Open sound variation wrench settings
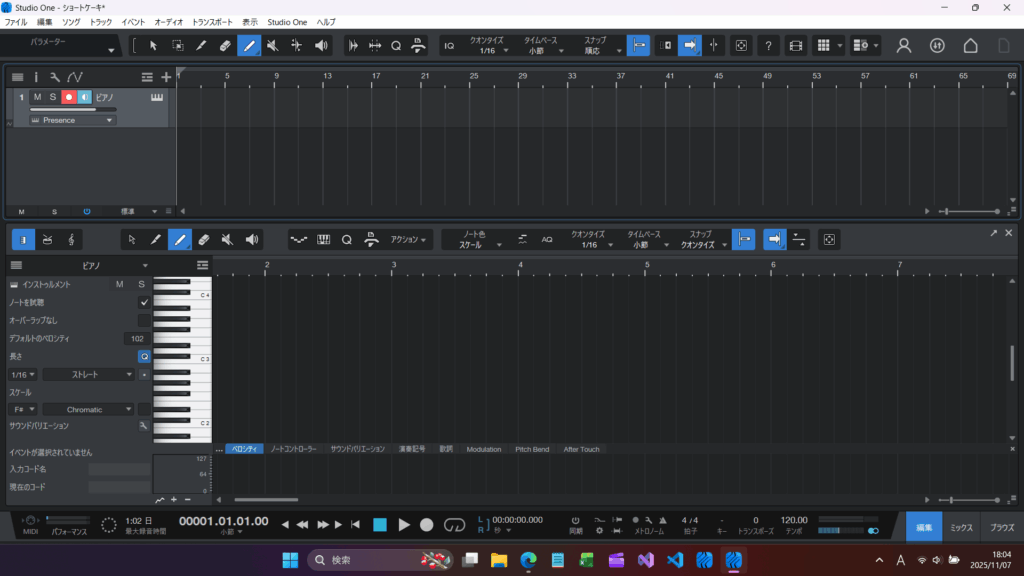 [144, 426]
